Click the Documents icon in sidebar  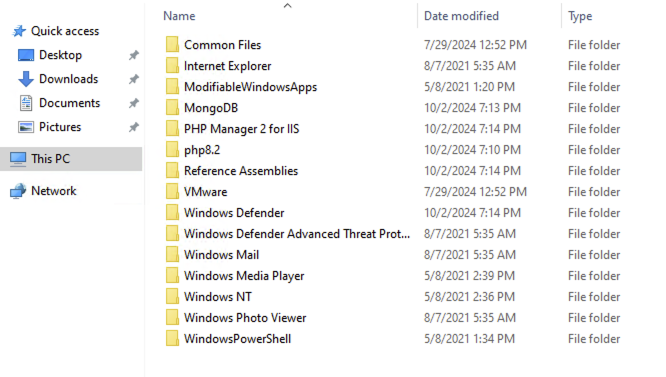tap(26, 103)
